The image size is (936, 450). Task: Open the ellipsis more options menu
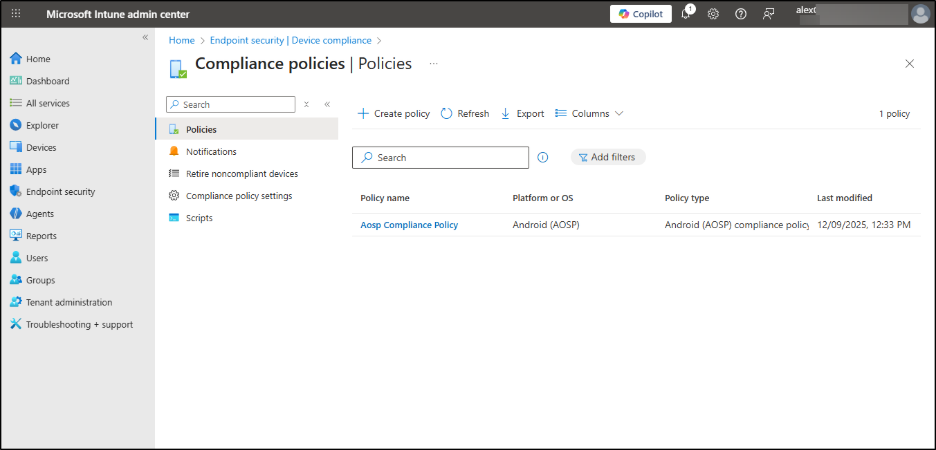click(434, 63)
